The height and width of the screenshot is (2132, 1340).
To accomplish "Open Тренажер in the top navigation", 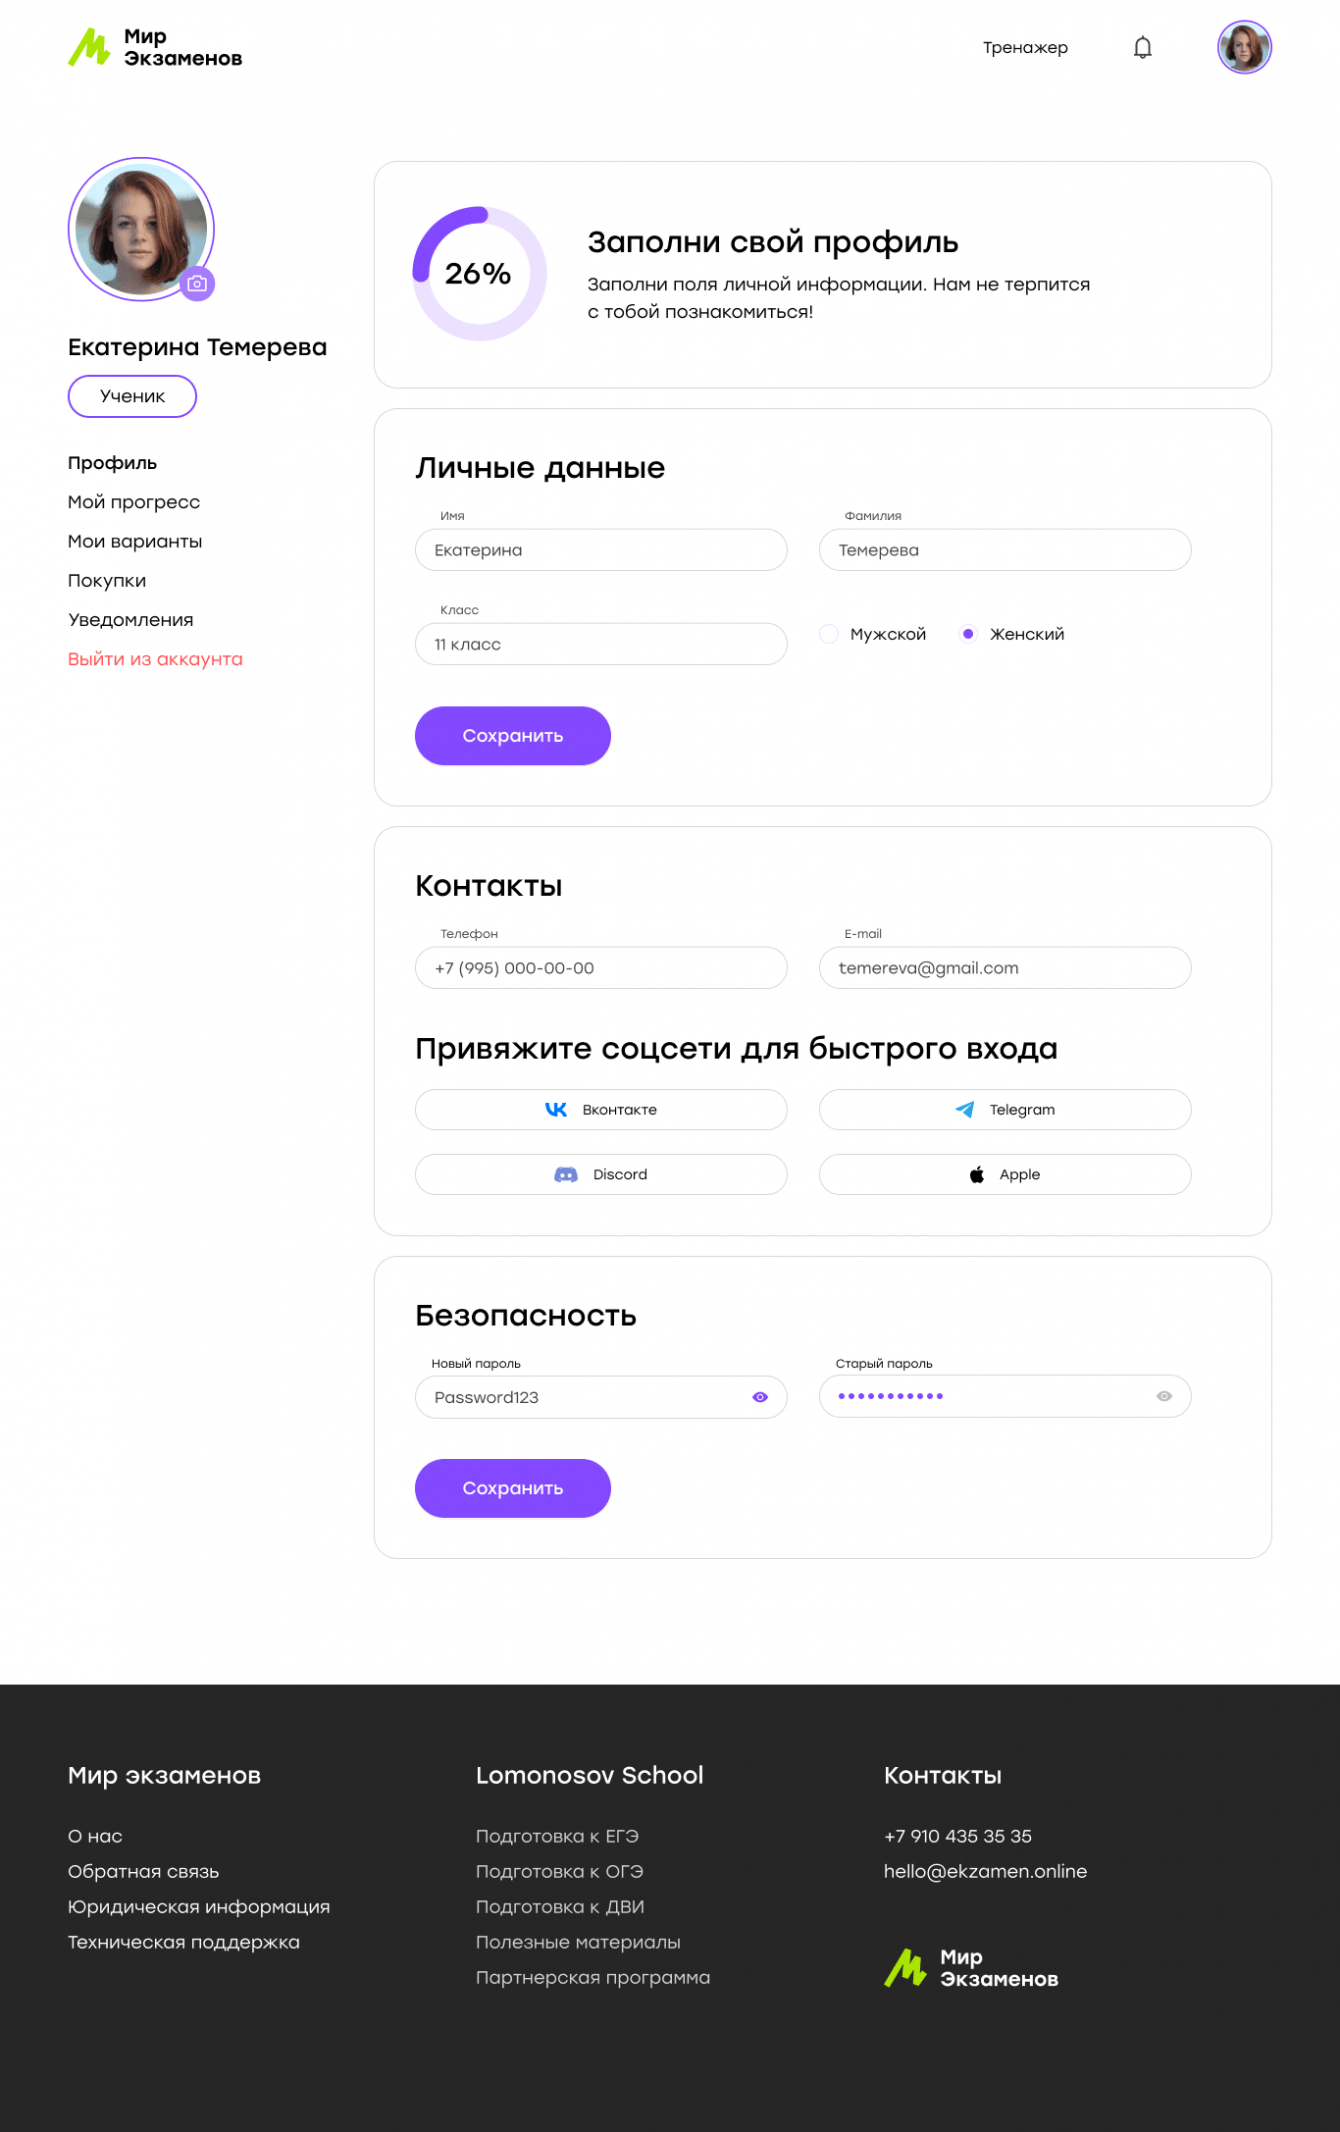I will click(1025, 48).
